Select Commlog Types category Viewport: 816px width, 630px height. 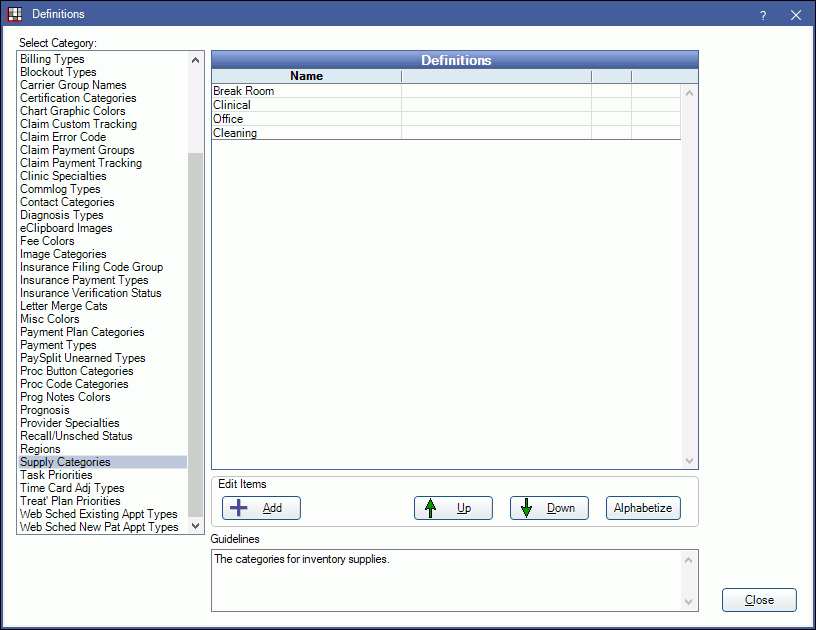103,189
